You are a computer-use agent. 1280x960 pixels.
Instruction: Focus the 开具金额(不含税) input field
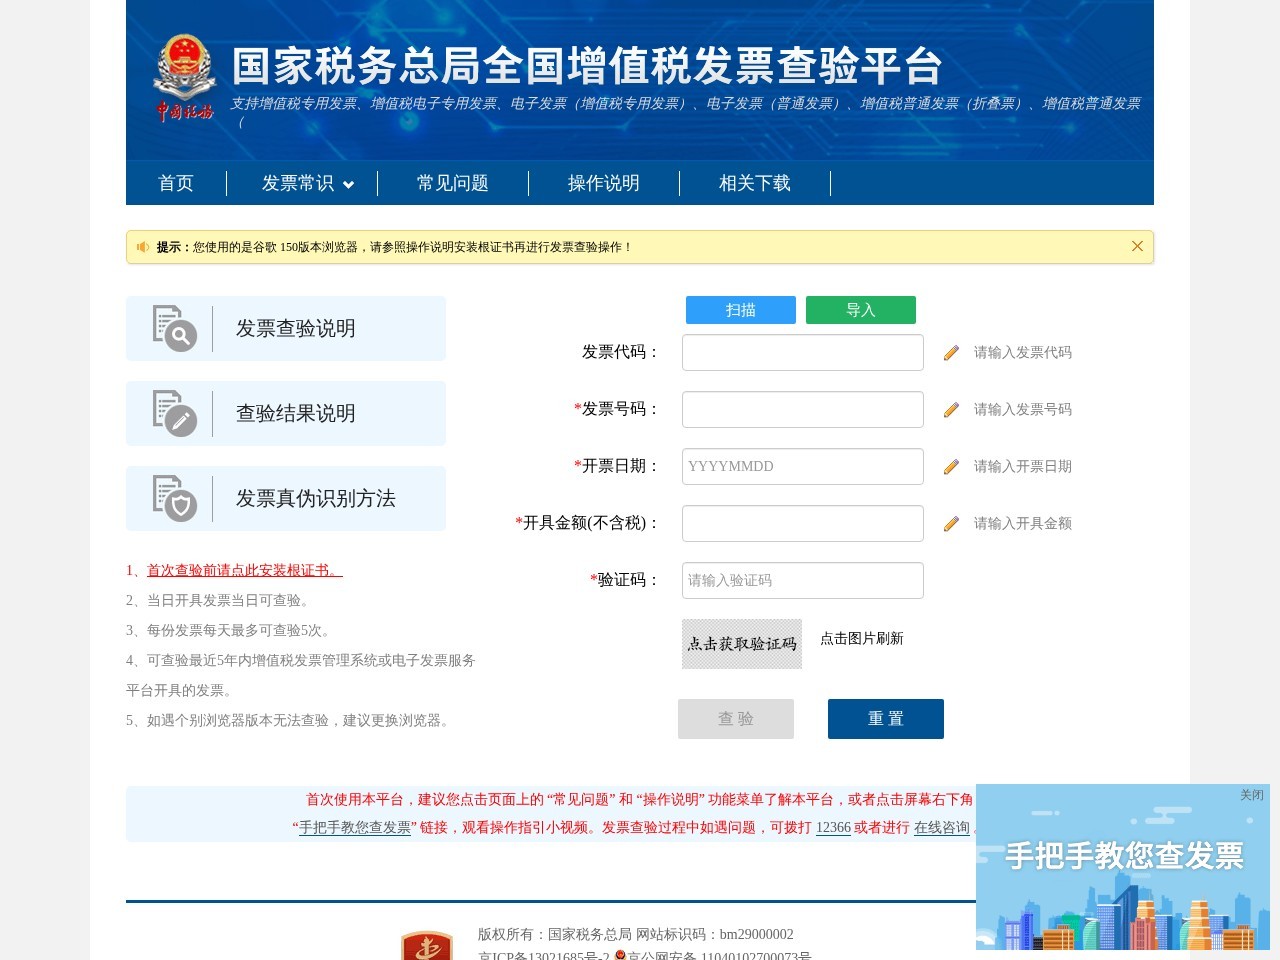point(803,523)
